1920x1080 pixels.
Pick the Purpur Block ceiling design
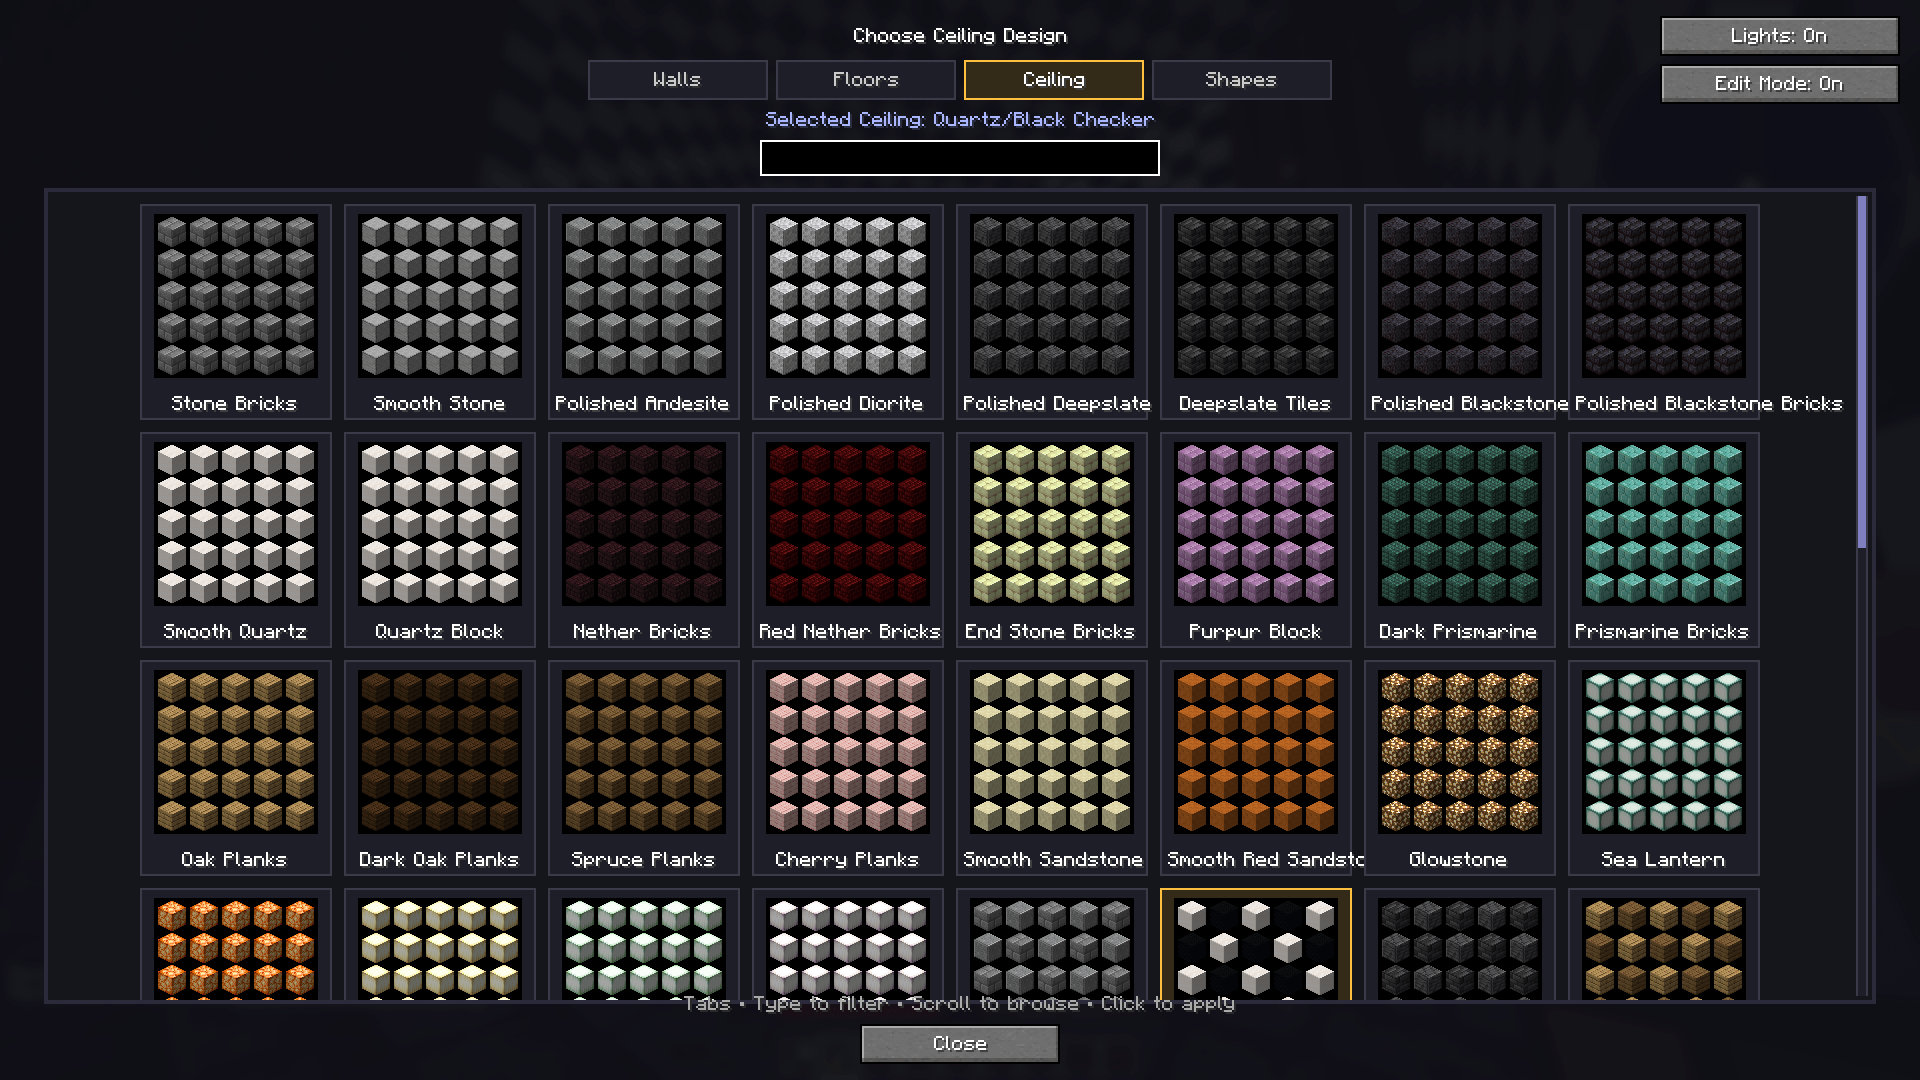coord(1256,539)
